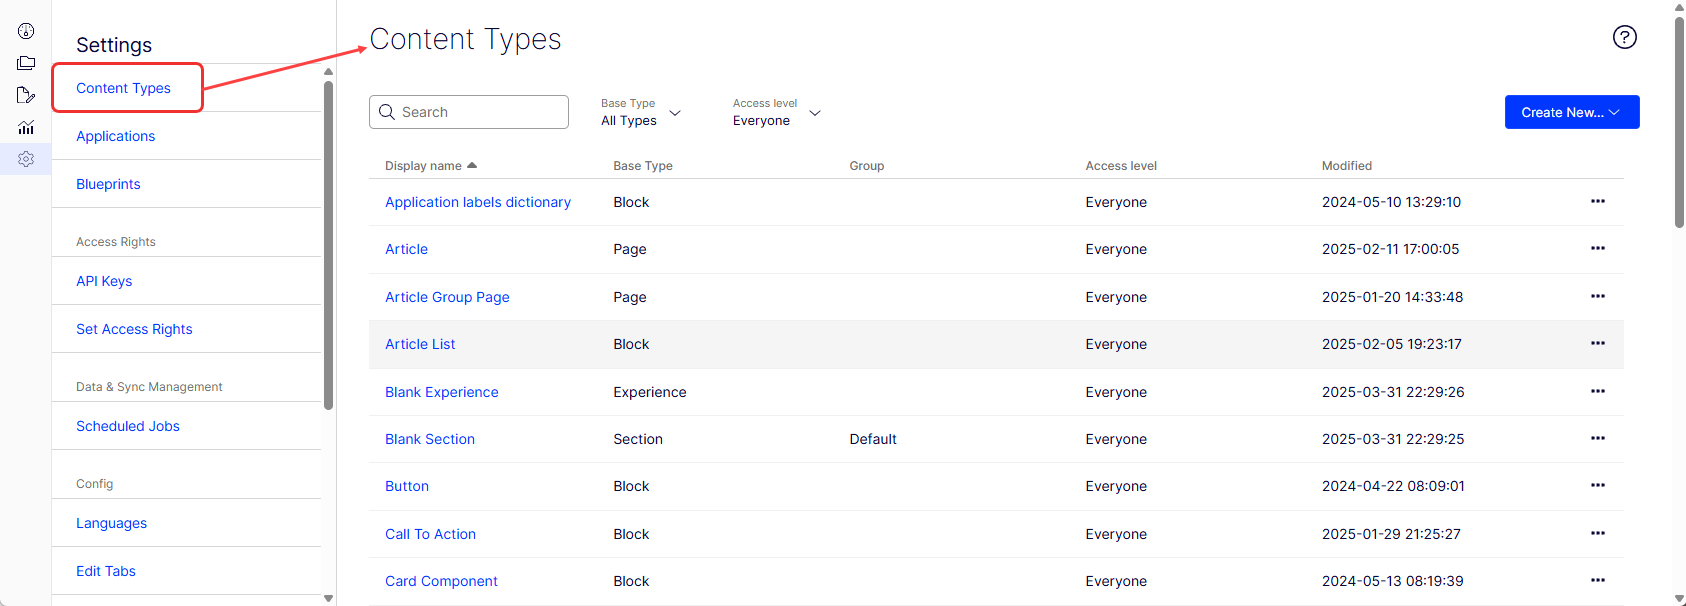Image resolution: width=1686 pixels, height=606 pixels.
Task: Open Scheduled Jobs settings item
Action: [128, 426]
